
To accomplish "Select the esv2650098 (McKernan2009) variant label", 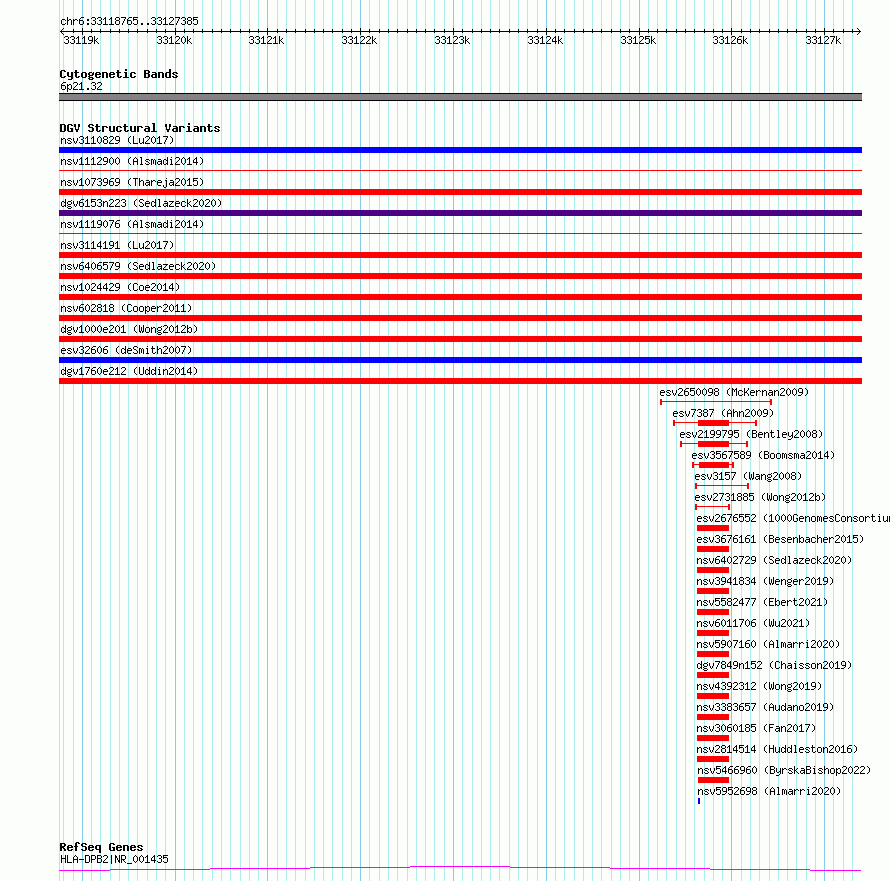I will 734,392.
